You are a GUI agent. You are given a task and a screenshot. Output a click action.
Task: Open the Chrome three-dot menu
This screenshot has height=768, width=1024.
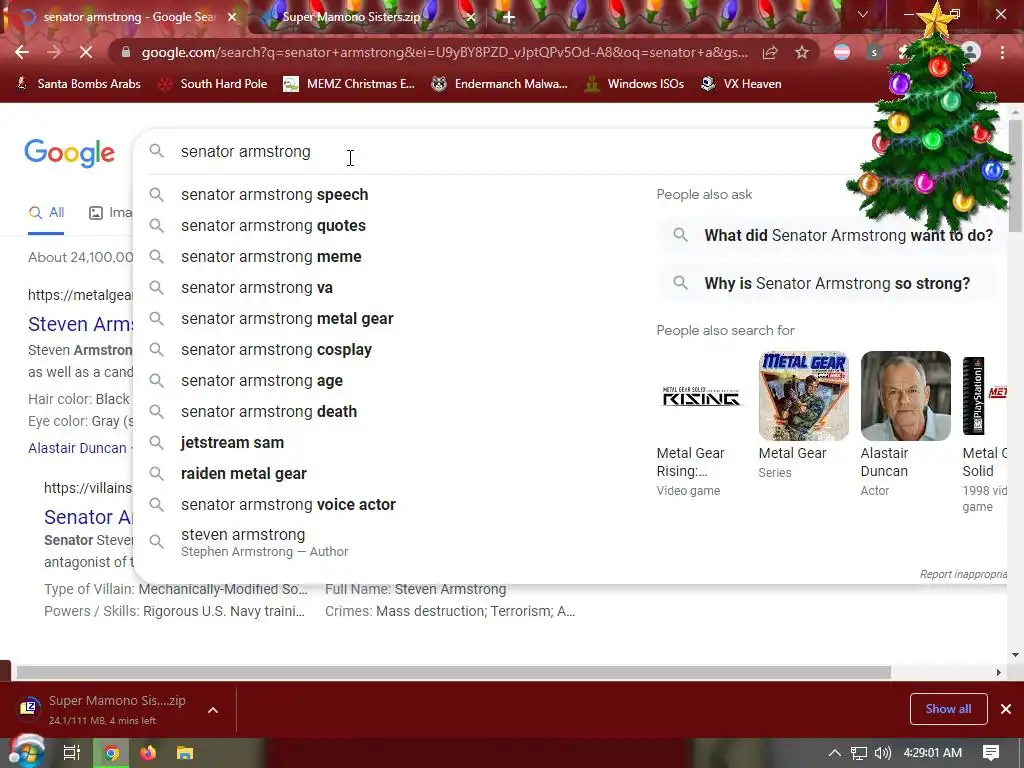(1002, 52)
